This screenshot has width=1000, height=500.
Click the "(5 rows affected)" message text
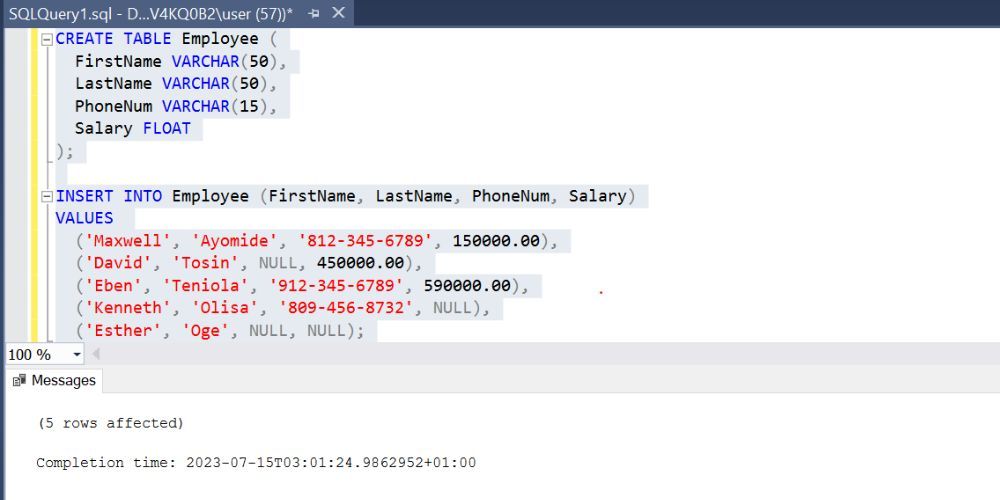pyautogui.click(x=110, y=423)
